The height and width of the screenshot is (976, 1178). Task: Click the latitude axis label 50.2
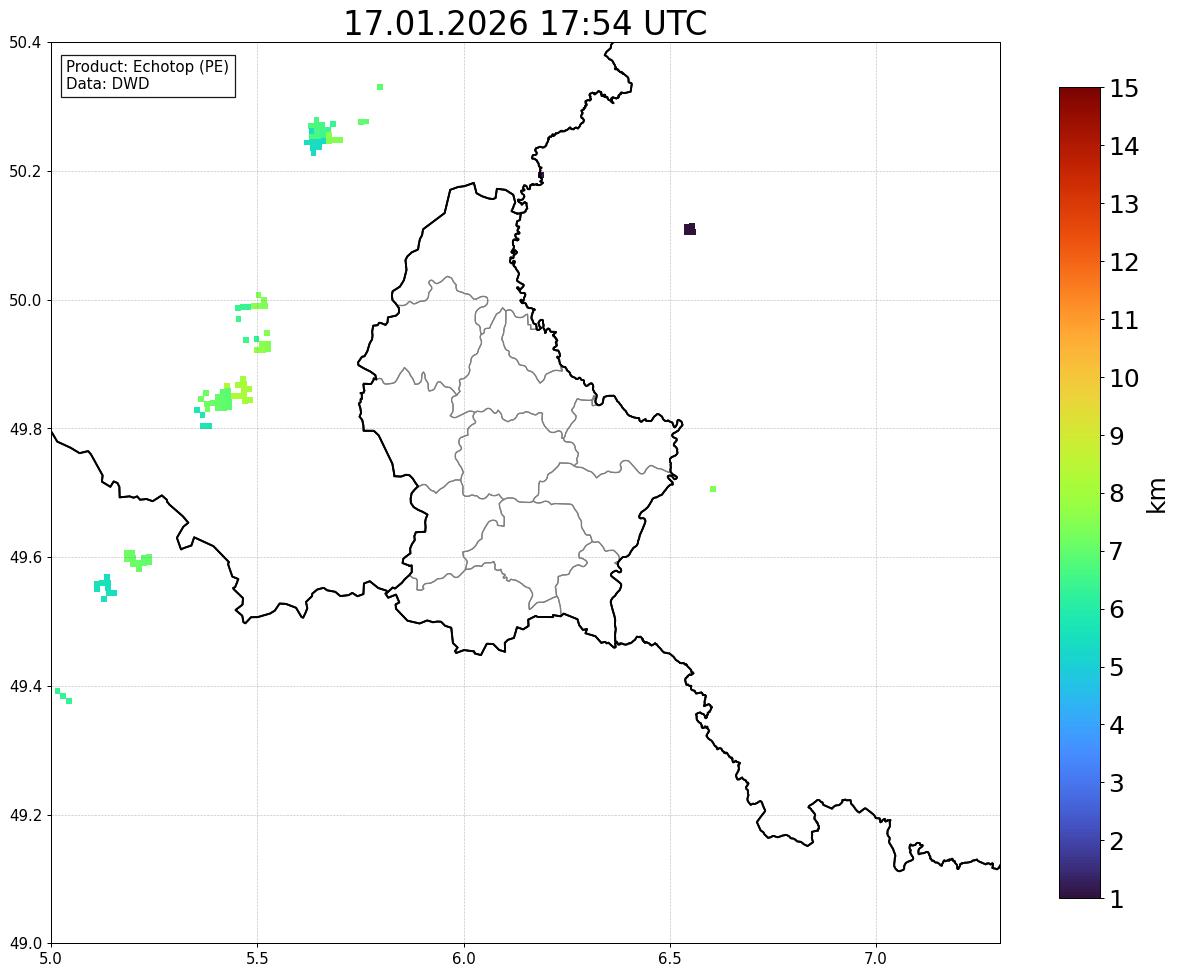pyautogui.click(x=25, y=171)
